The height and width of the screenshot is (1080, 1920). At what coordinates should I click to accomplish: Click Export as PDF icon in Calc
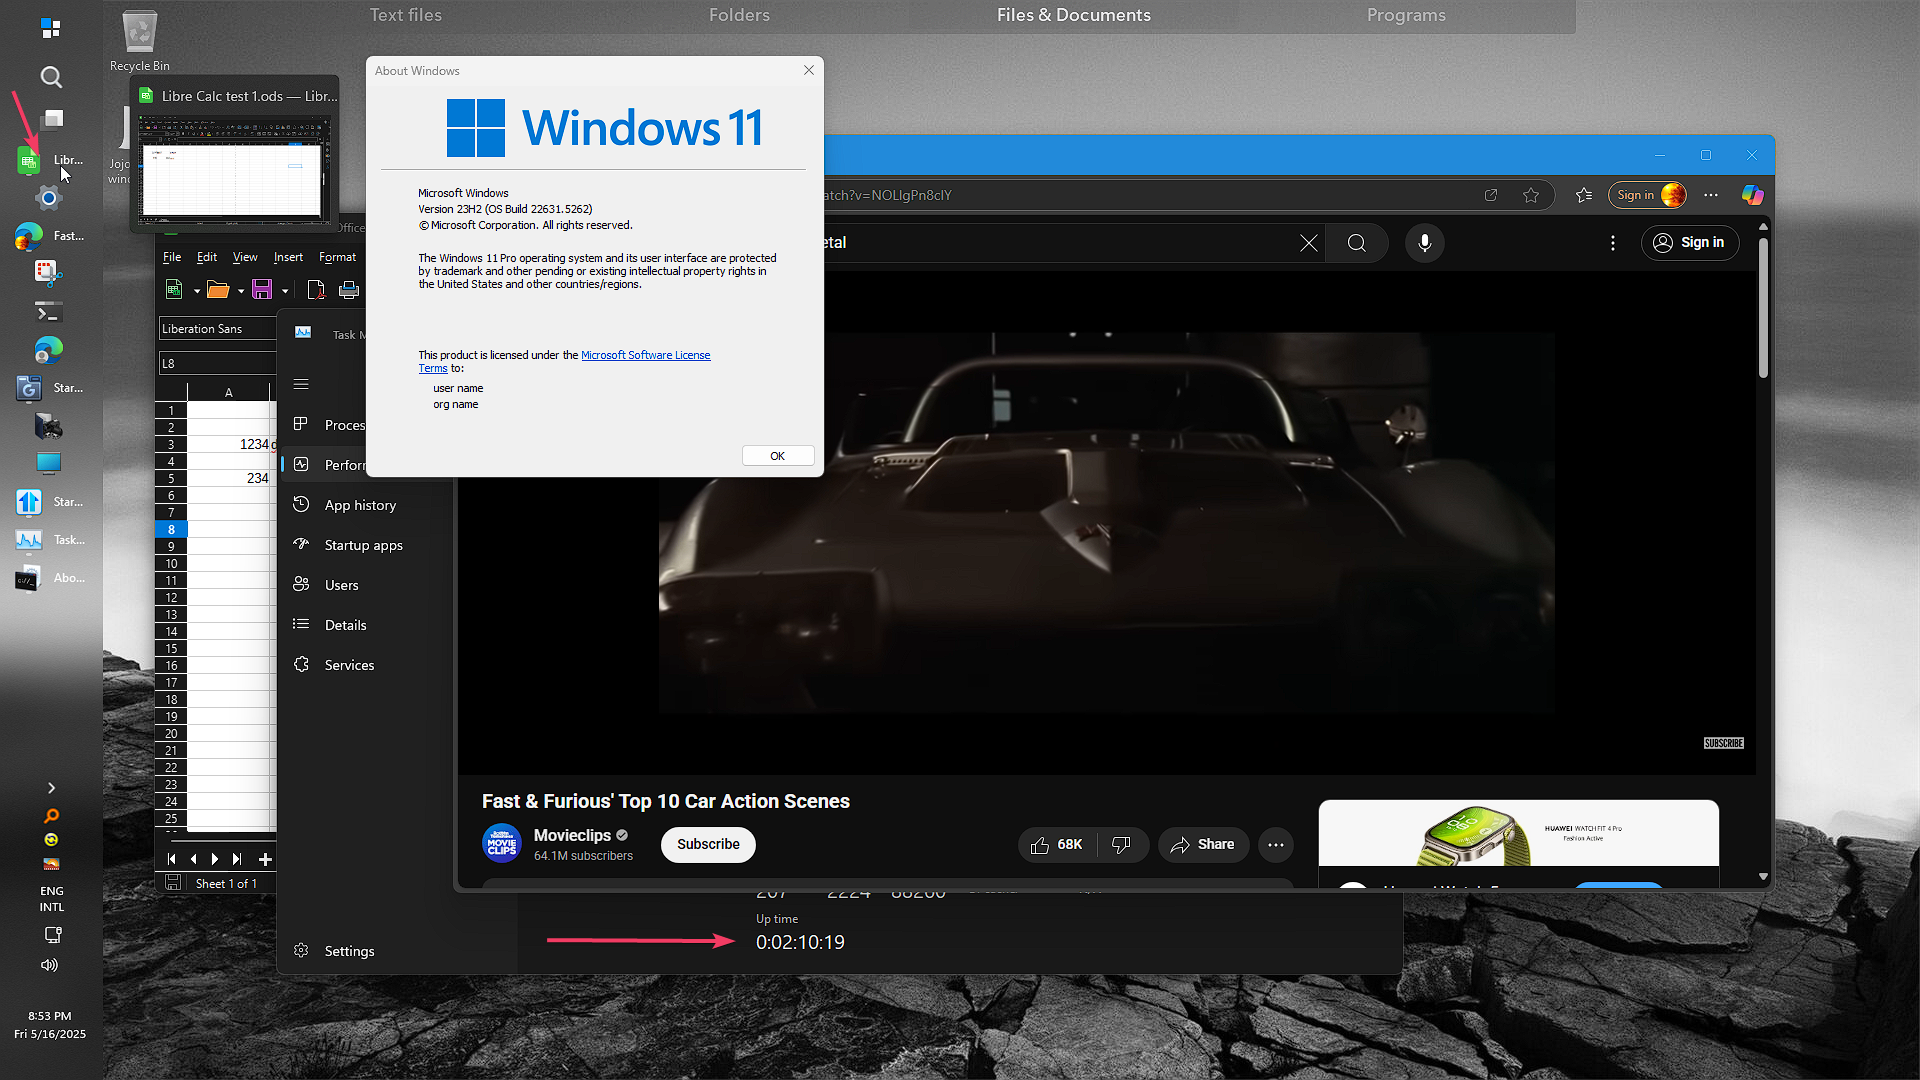coord(316,290)
